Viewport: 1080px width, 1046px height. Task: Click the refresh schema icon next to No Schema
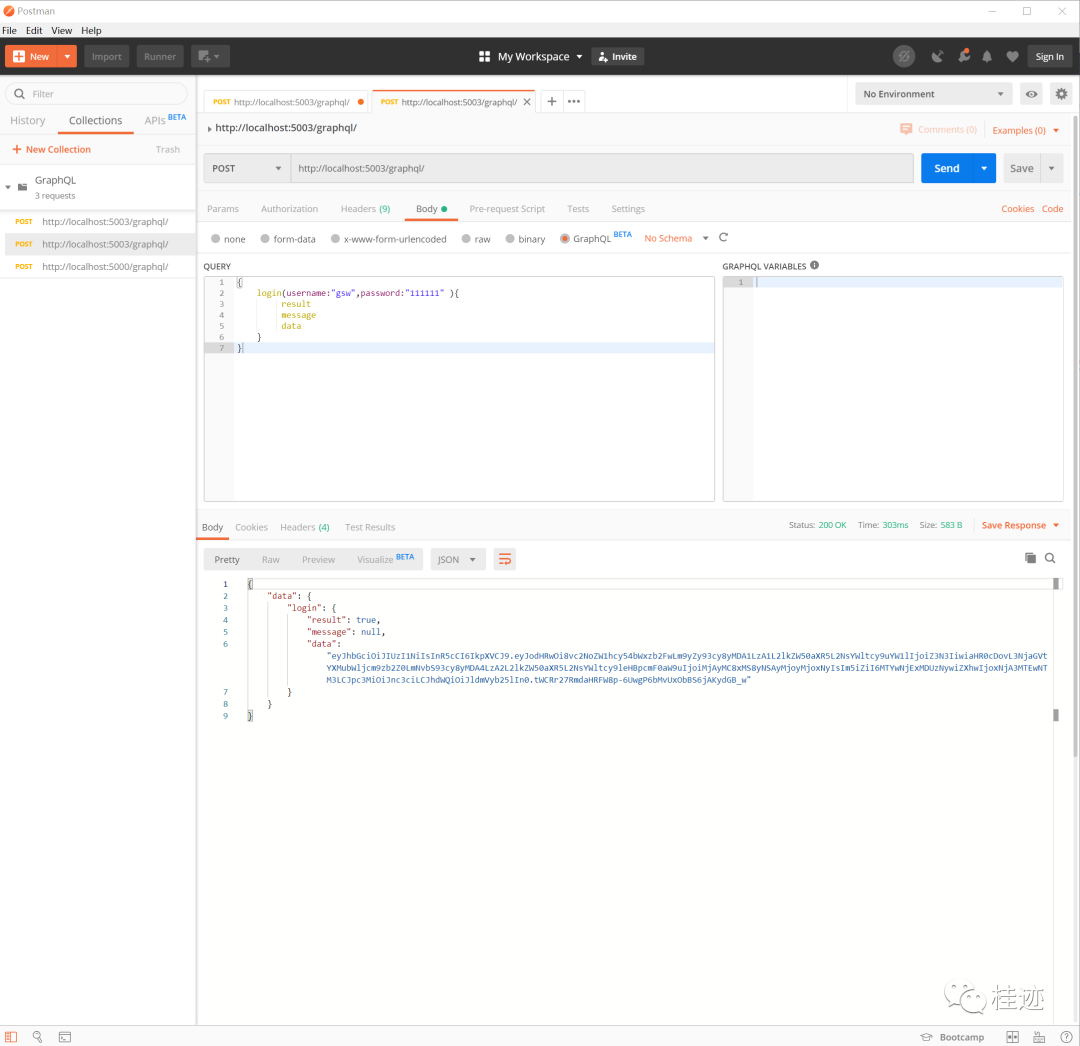[723, 238]
